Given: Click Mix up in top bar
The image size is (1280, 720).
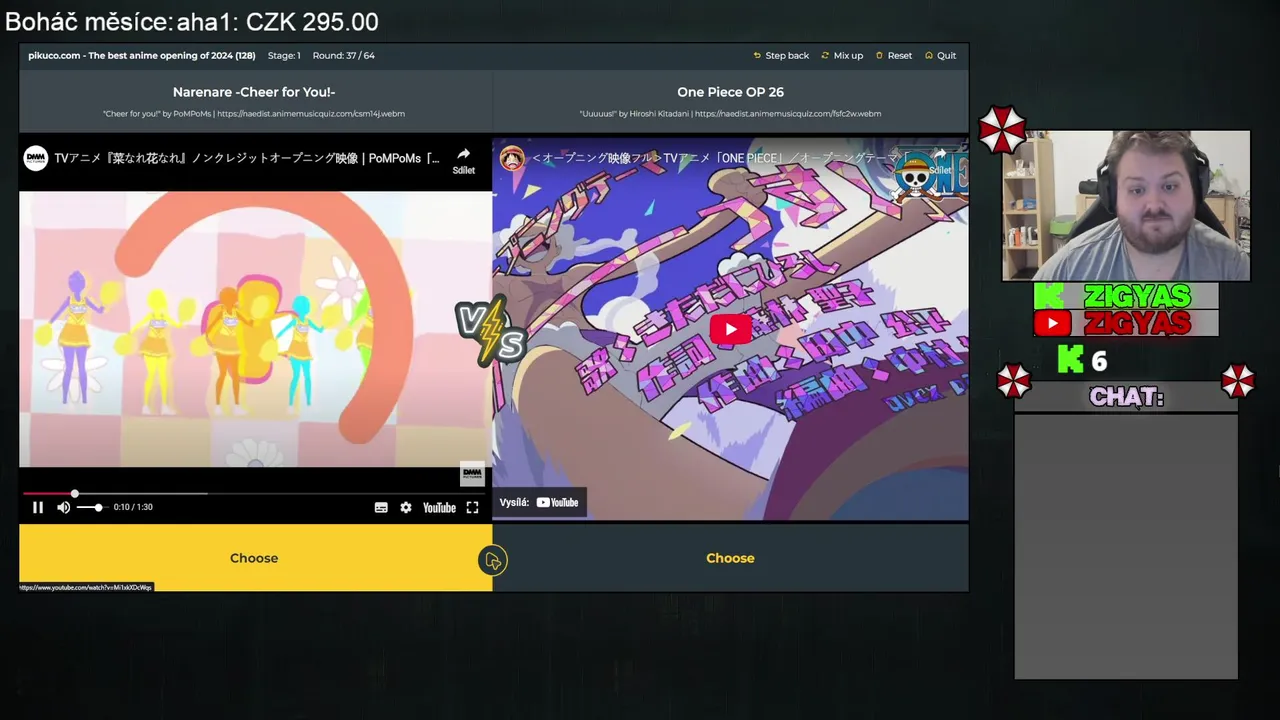Looking at the screenshot, I should 842,55.
